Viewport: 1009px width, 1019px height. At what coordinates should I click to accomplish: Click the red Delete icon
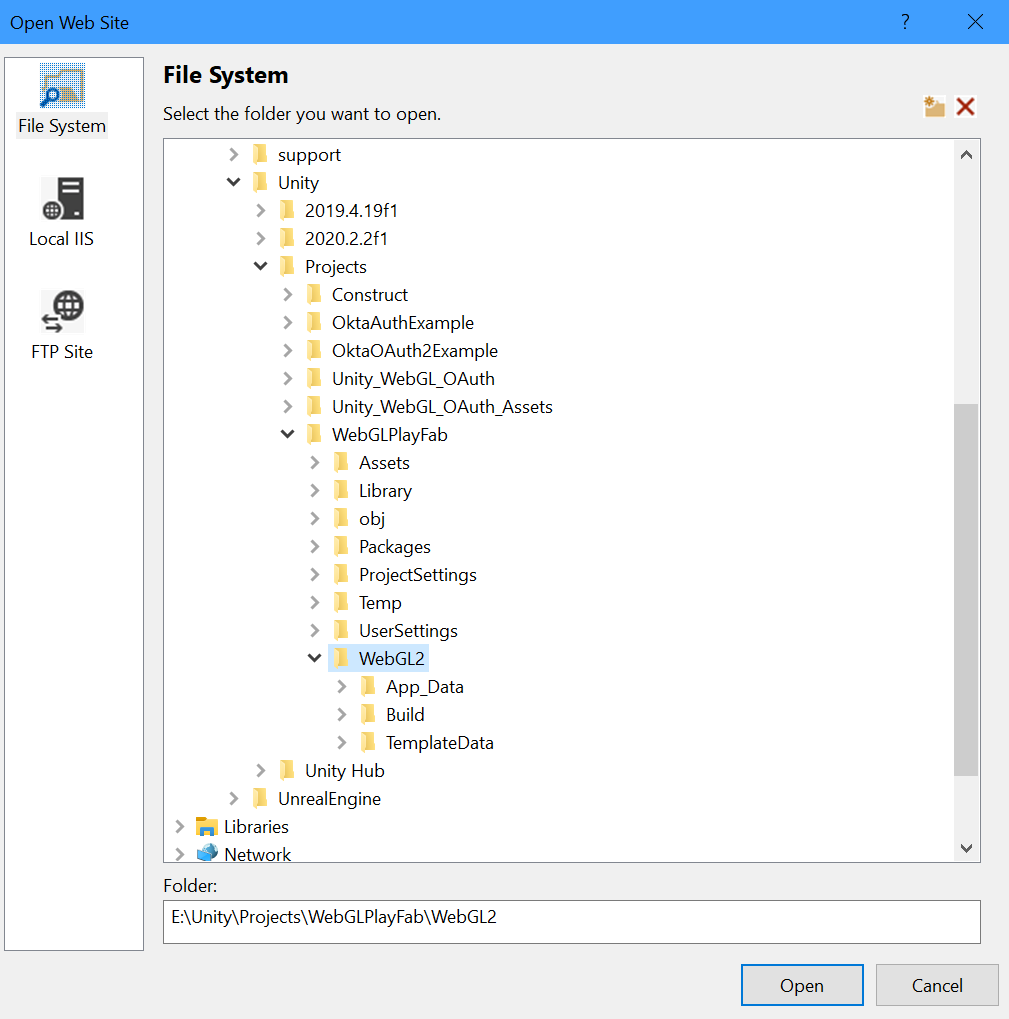coord(965,107)
